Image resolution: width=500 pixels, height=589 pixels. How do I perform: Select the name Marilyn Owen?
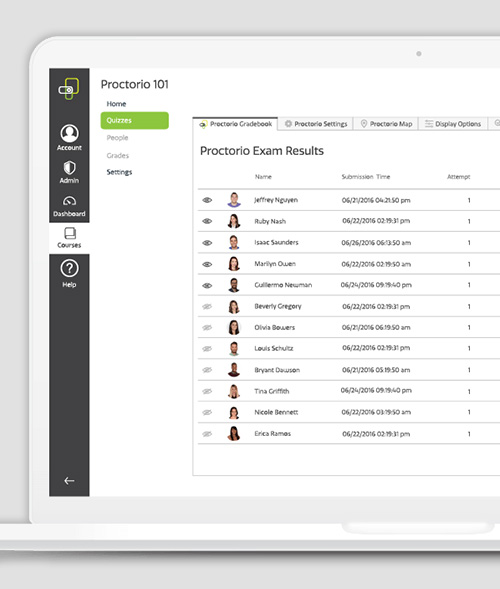[x=275, y=264]
